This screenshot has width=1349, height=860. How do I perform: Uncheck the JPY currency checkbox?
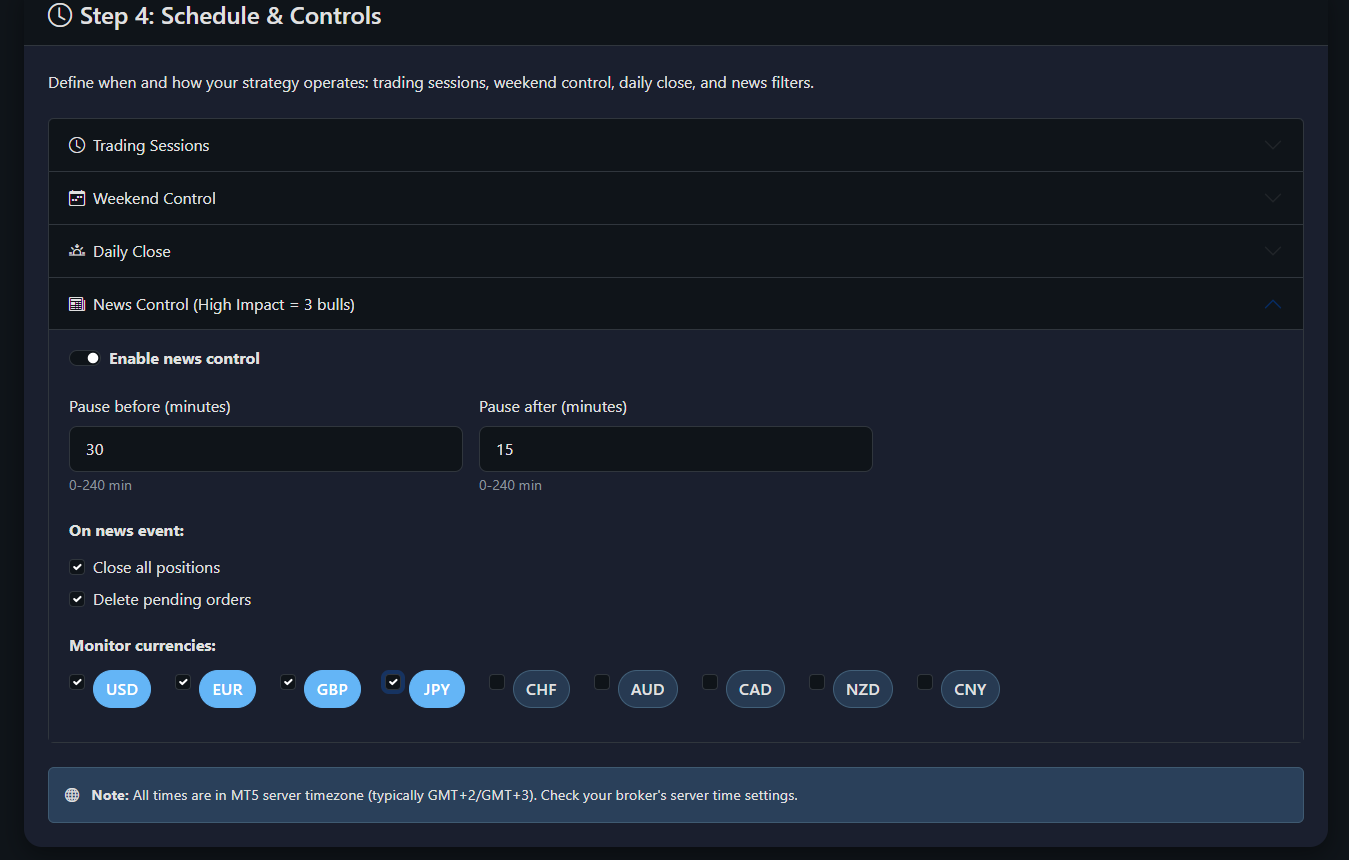coord(393,682)
